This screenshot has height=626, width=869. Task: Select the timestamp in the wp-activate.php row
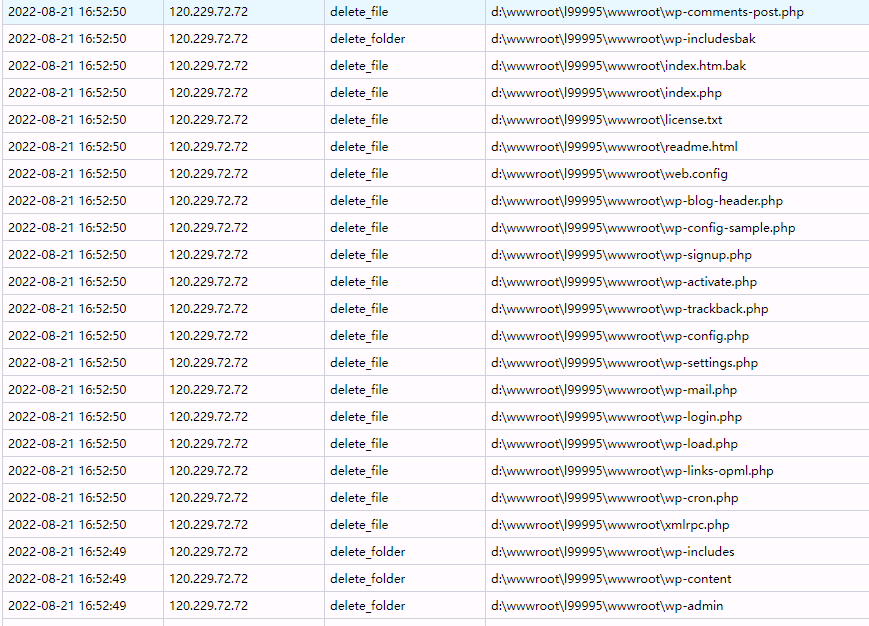click(67, 282)
